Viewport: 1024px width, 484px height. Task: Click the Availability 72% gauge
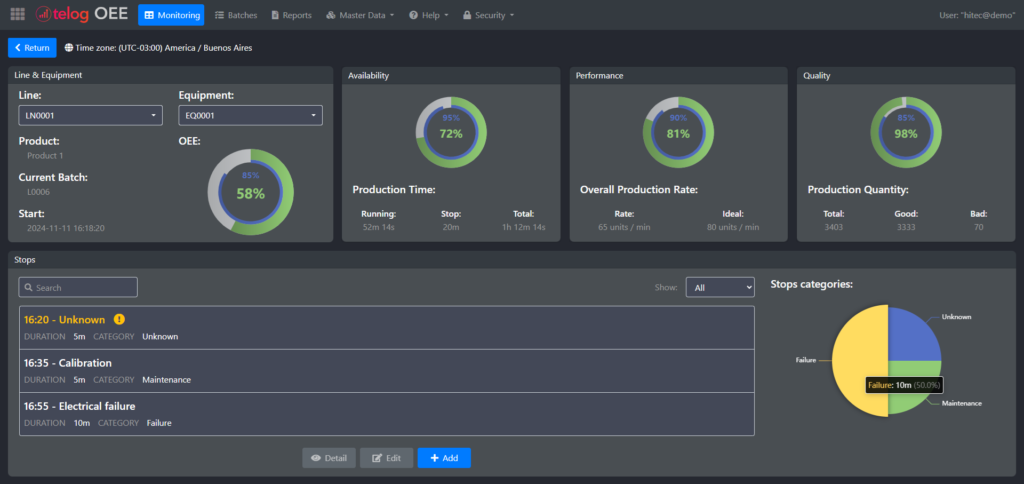pos(451,133)
